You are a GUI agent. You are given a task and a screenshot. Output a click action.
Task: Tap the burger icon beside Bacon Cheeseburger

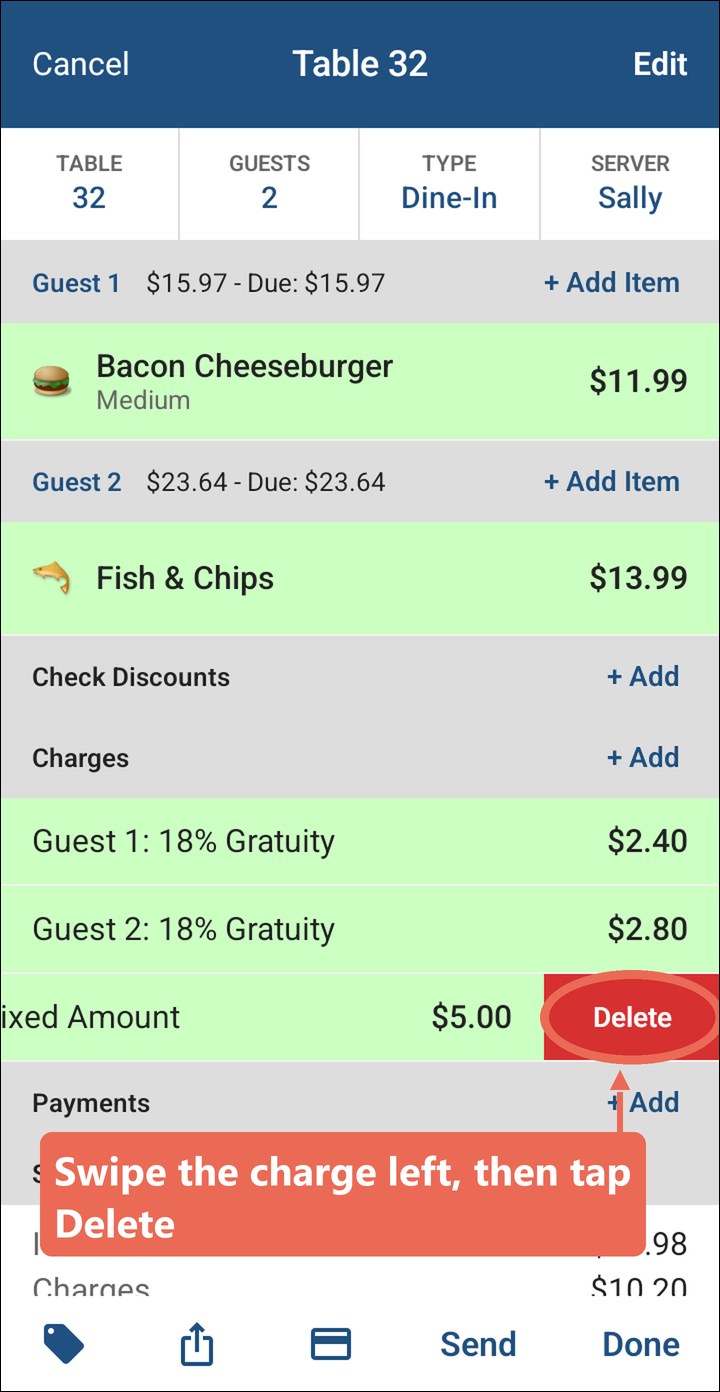pyautogui.click(x=52, y=381)
